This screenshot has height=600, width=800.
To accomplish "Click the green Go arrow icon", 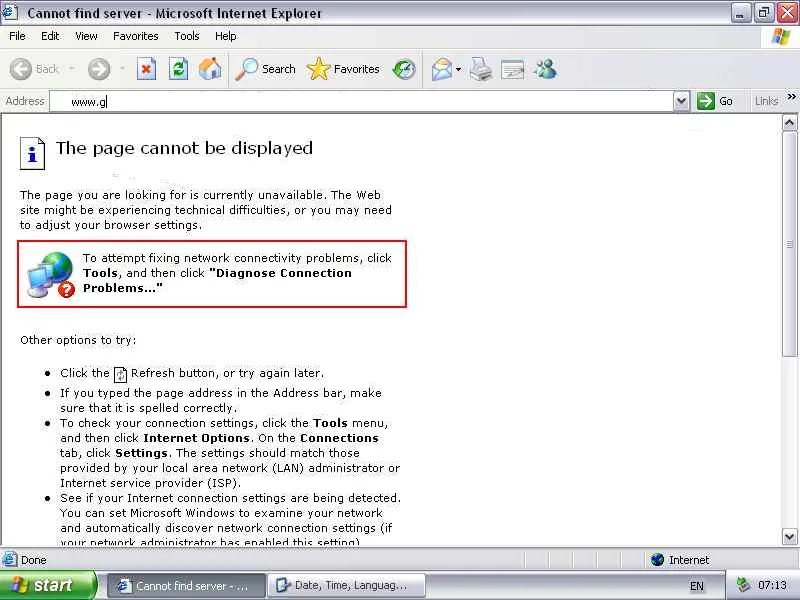I will pyautogui.click(x=706, y=101).
